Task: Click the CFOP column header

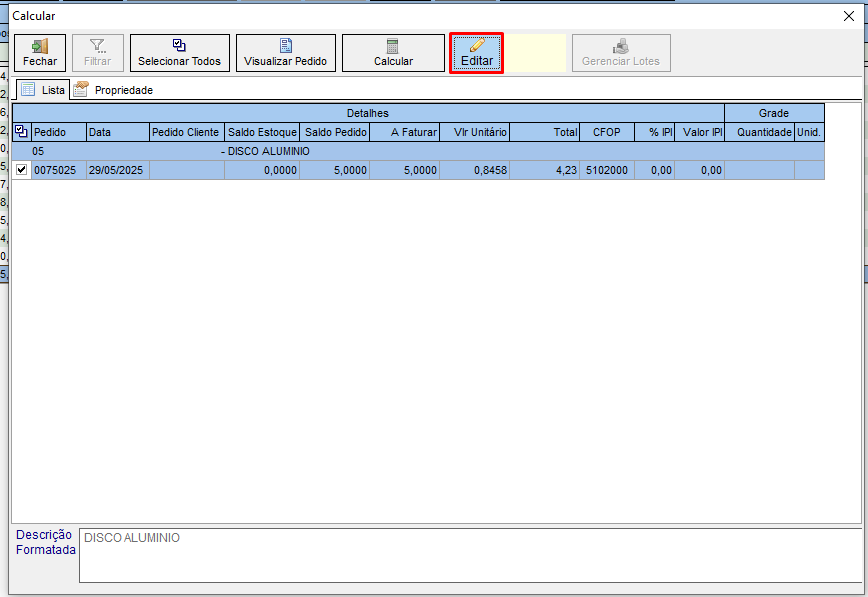Action: pos(606,132)
